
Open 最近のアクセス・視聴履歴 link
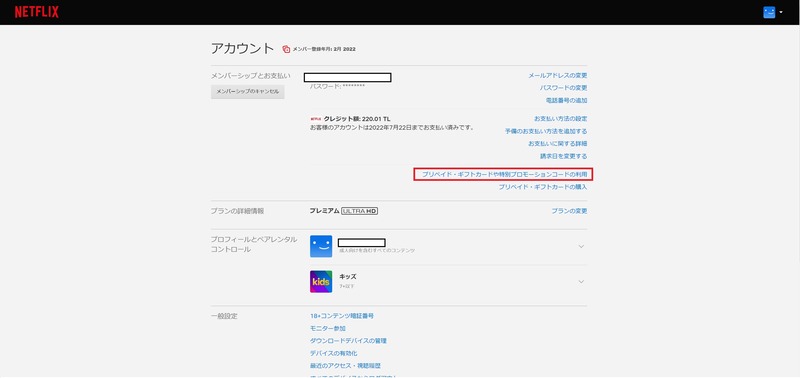click(345, 366)
